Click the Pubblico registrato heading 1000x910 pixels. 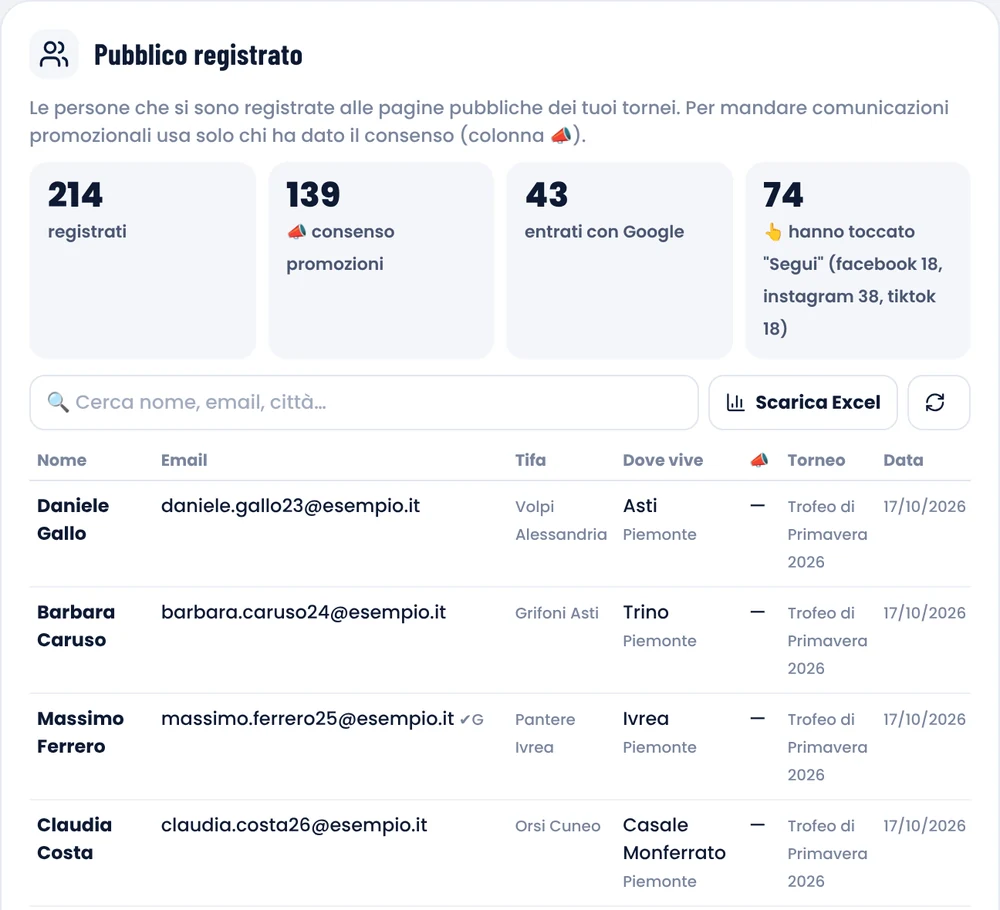pyautogui.click(x=198, y=55)
